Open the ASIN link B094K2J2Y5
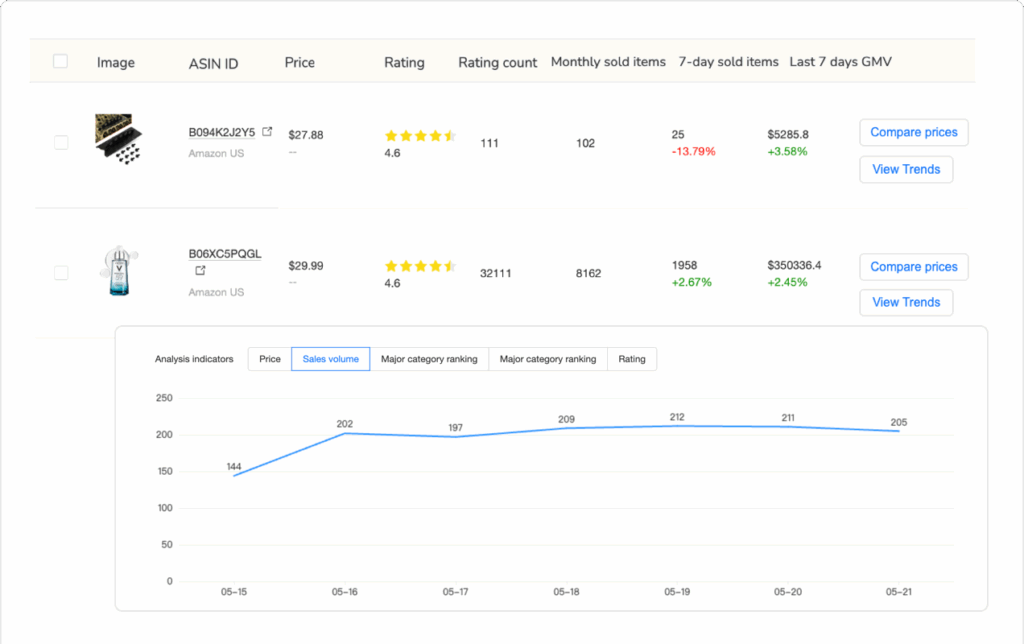This screenshot has height=644, width=1024. (222, 132)
